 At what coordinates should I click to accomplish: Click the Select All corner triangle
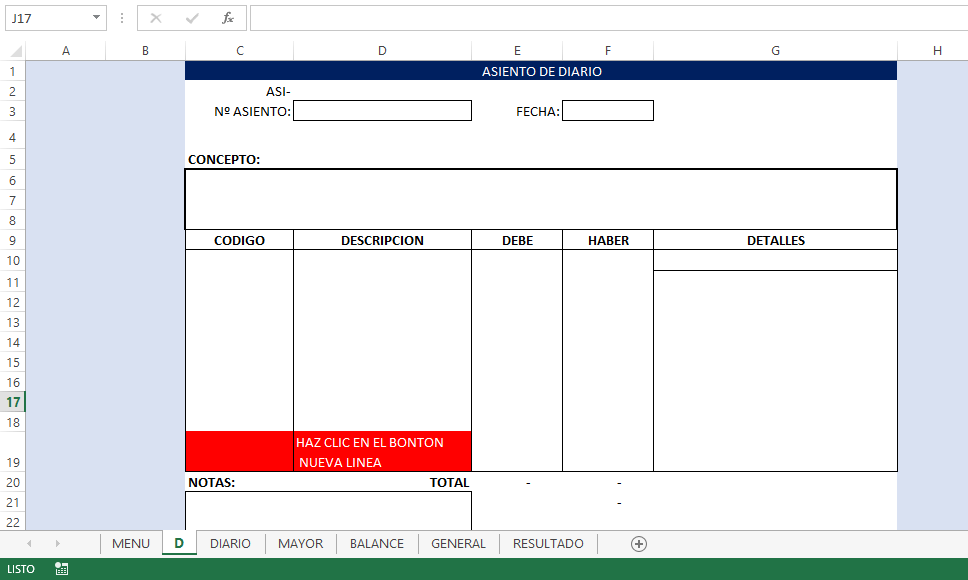[x=15, y=51]
